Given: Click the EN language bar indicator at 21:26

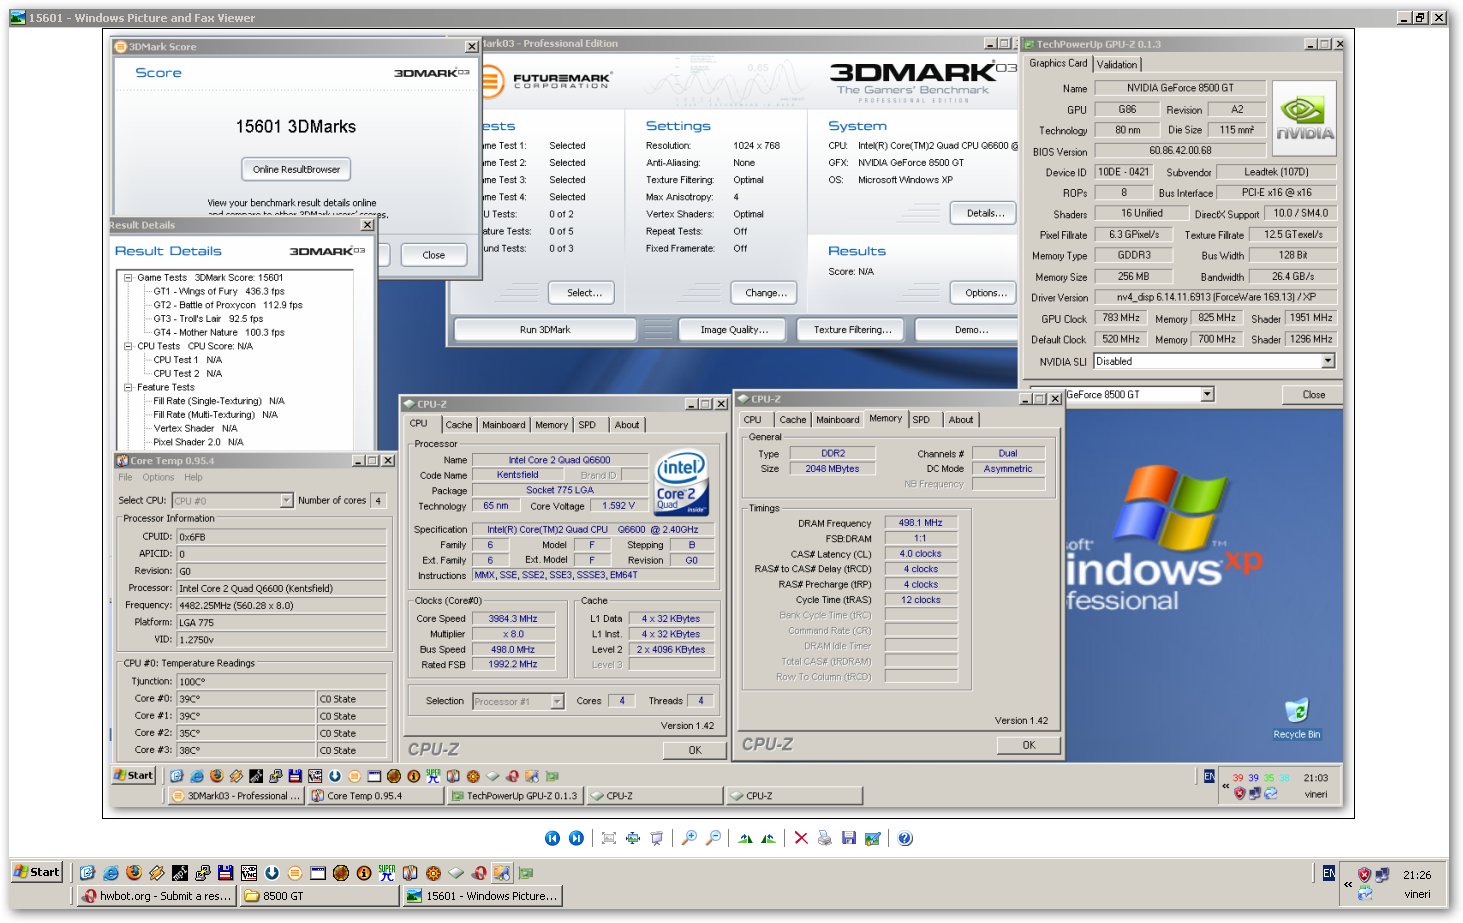Looking at the screenshot, I should (1329, 873).
